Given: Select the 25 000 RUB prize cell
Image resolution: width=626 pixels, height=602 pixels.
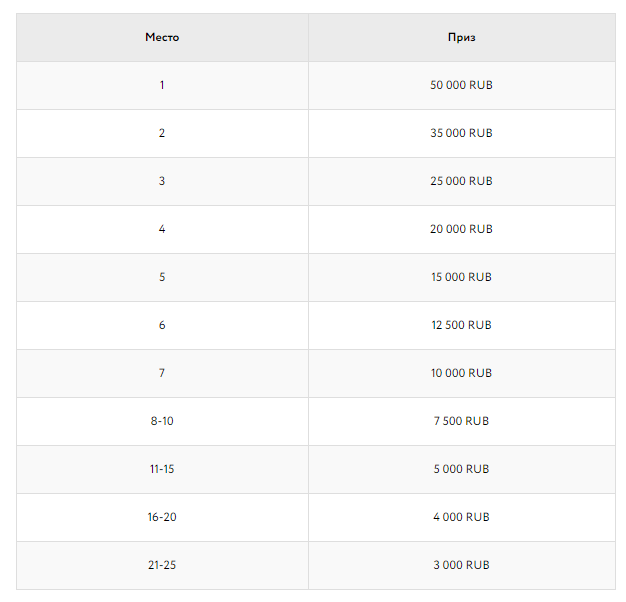Looking at the screenshot, I should tap(461, 181).
